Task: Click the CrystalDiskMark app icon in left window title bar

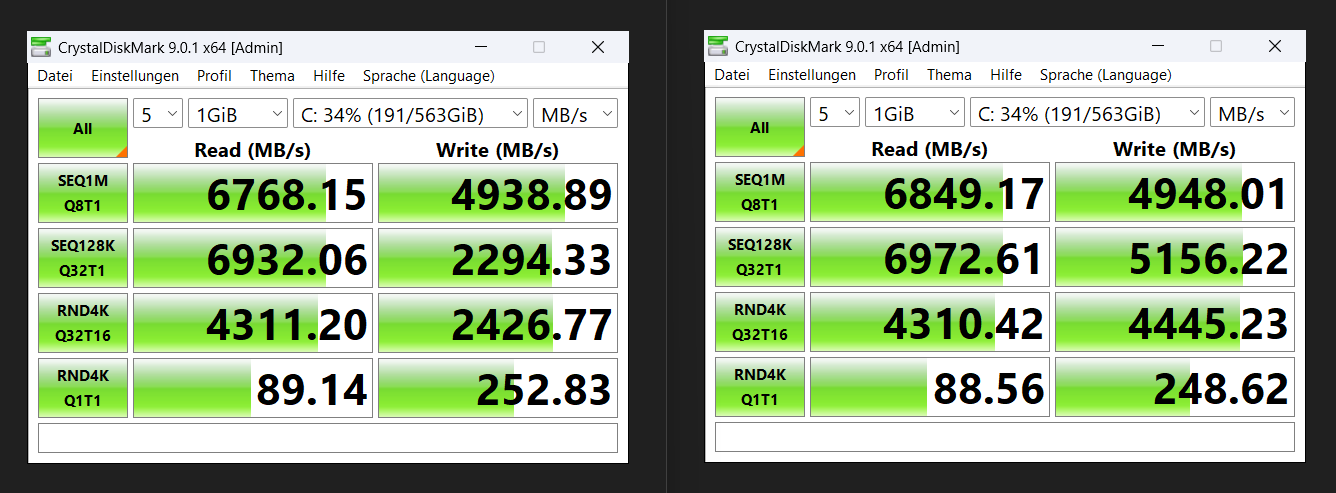Action: coord(41,47)
